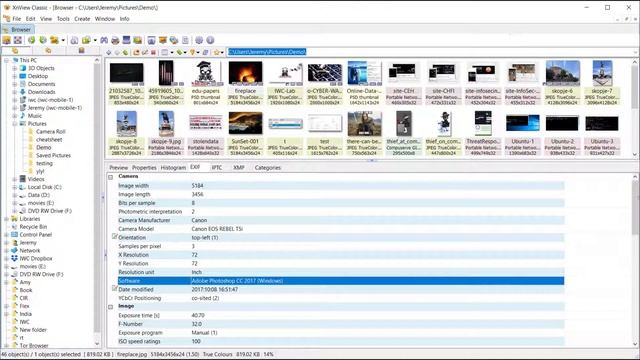This screenshot has width=640, height=360.
Task: Select the skopje-6 thumbnail
Action: click(x=562, y=83)
